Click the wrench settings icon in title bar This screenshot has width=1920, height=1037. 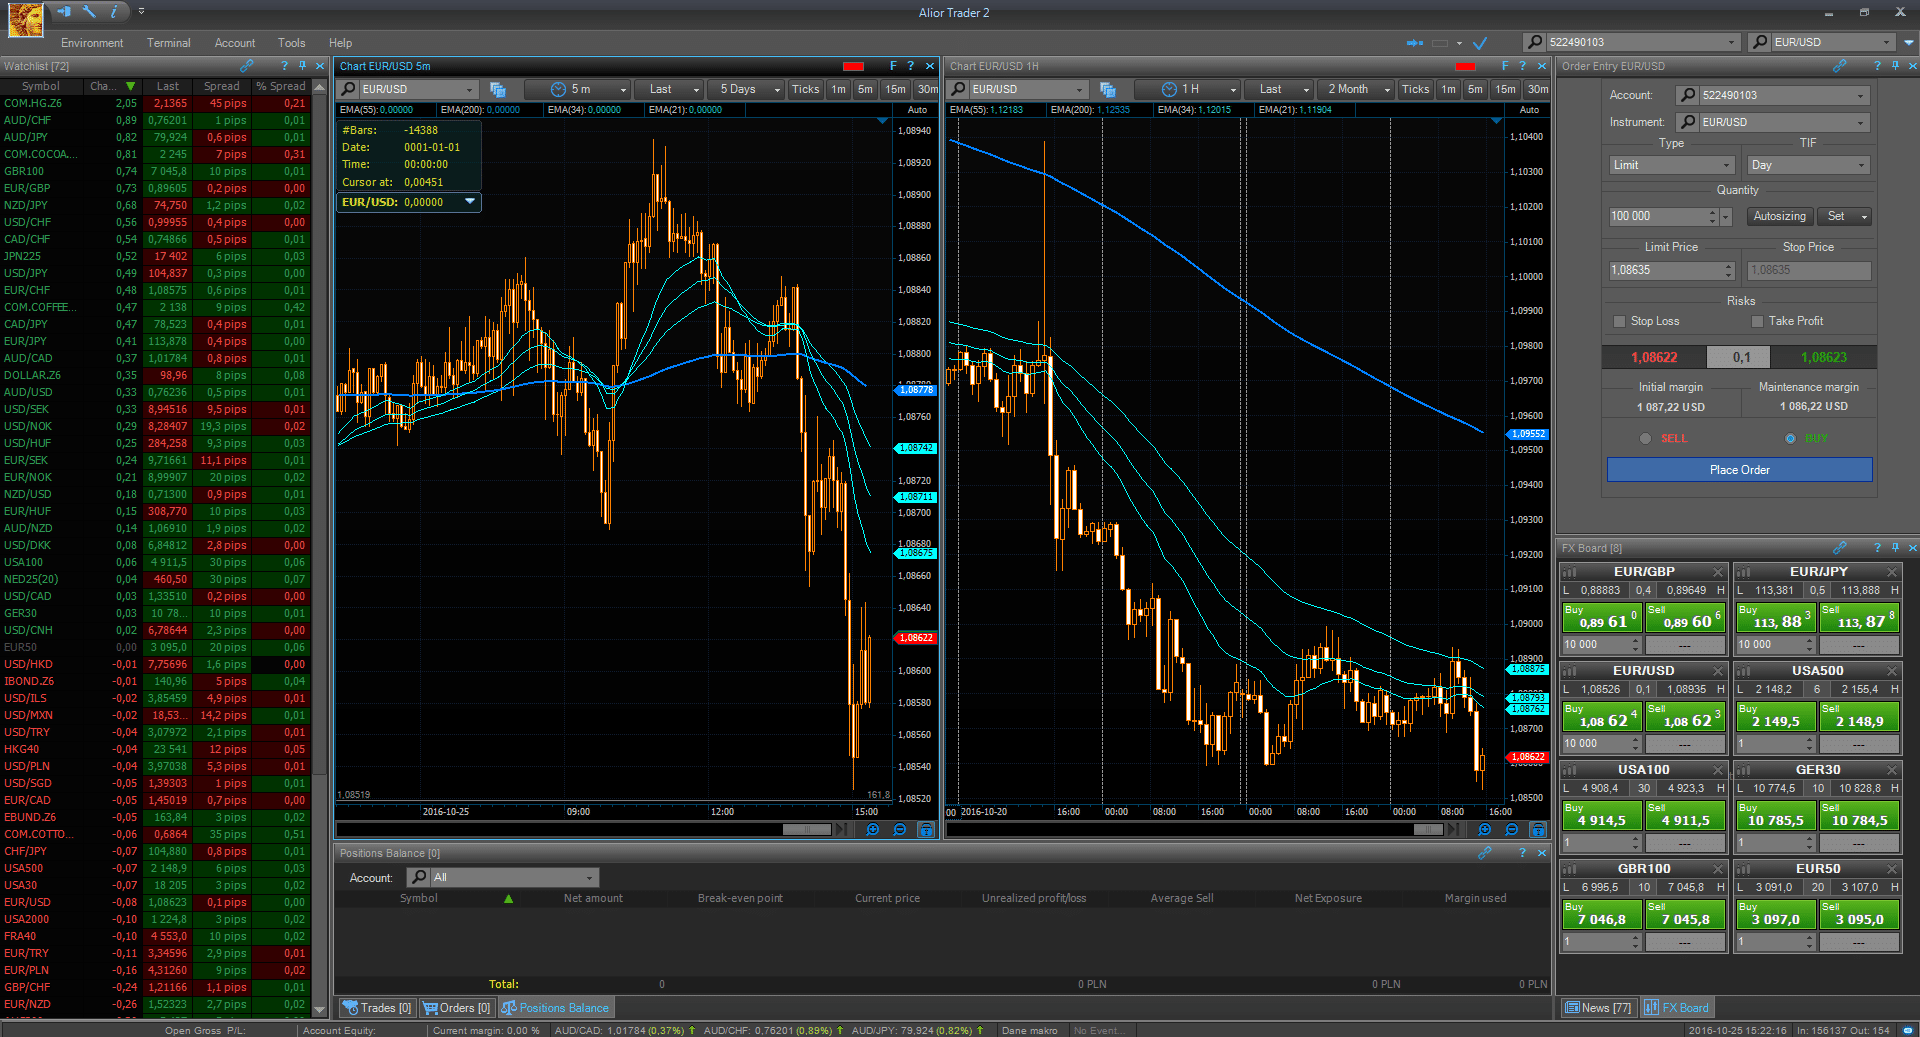point(89,12)
